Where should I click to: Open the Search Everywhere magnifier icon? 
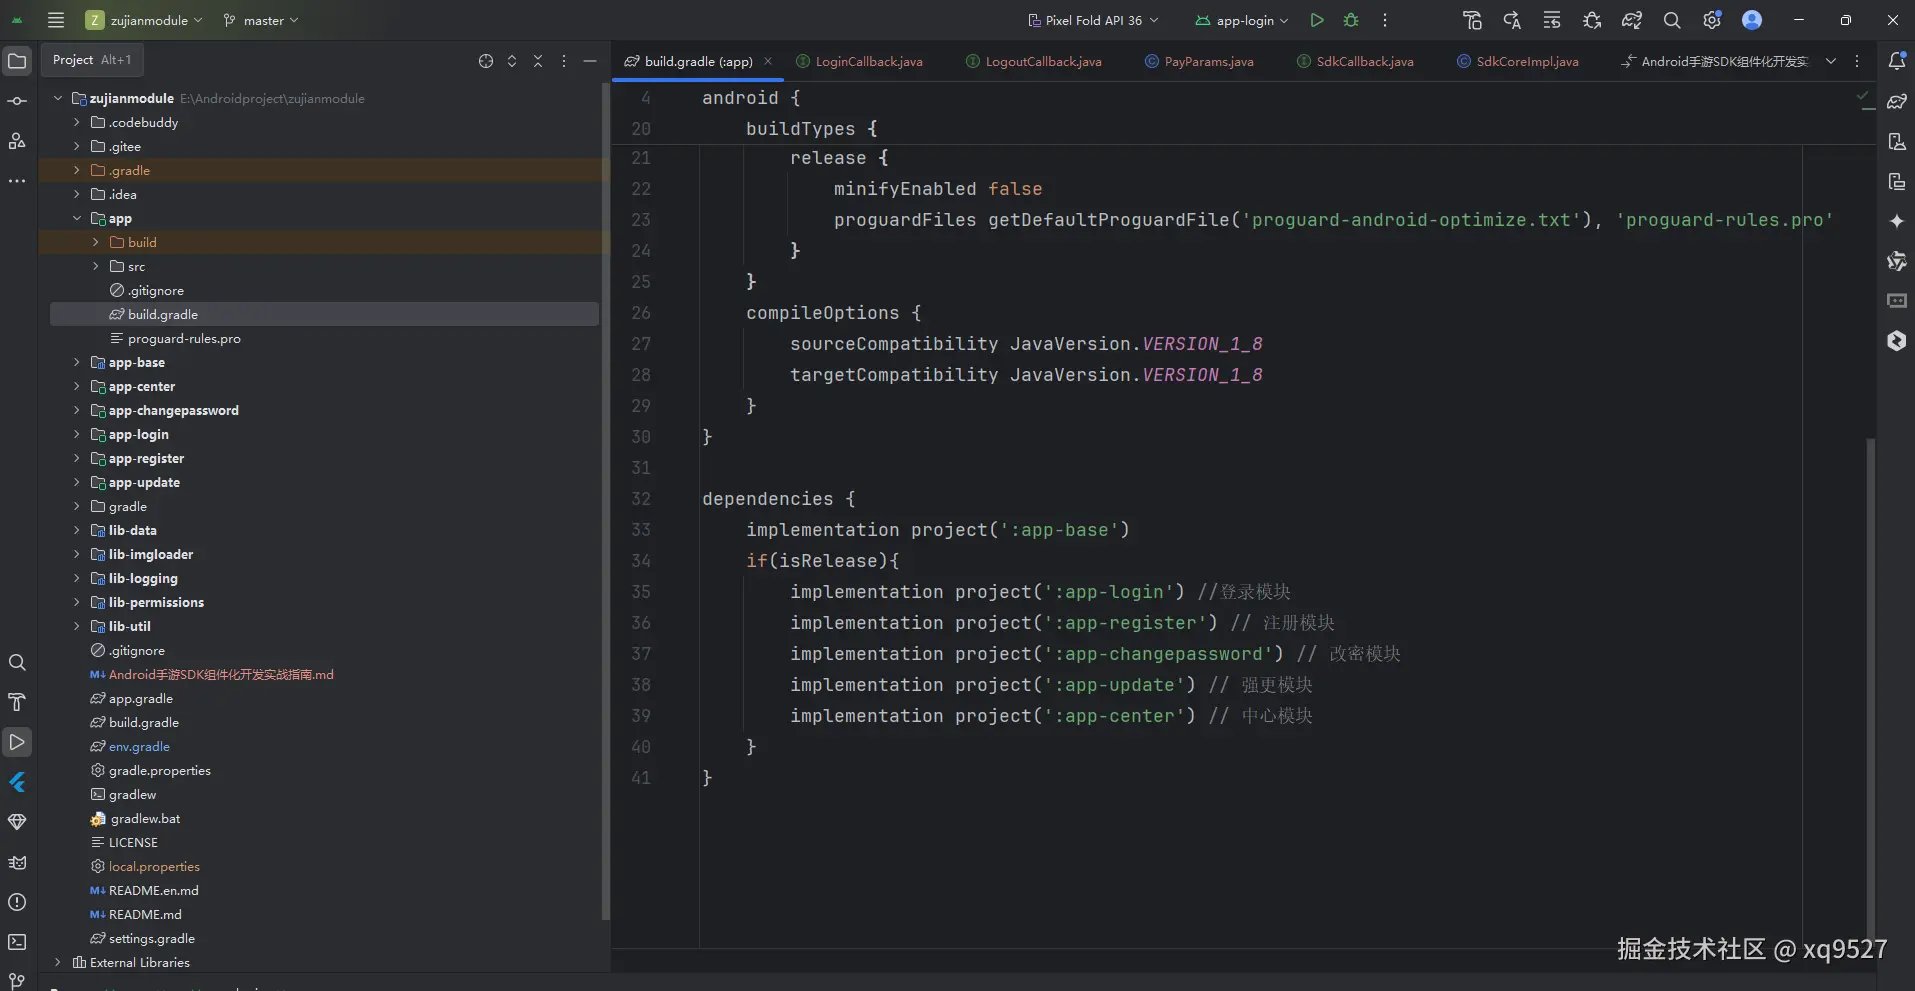[1671, 20]
